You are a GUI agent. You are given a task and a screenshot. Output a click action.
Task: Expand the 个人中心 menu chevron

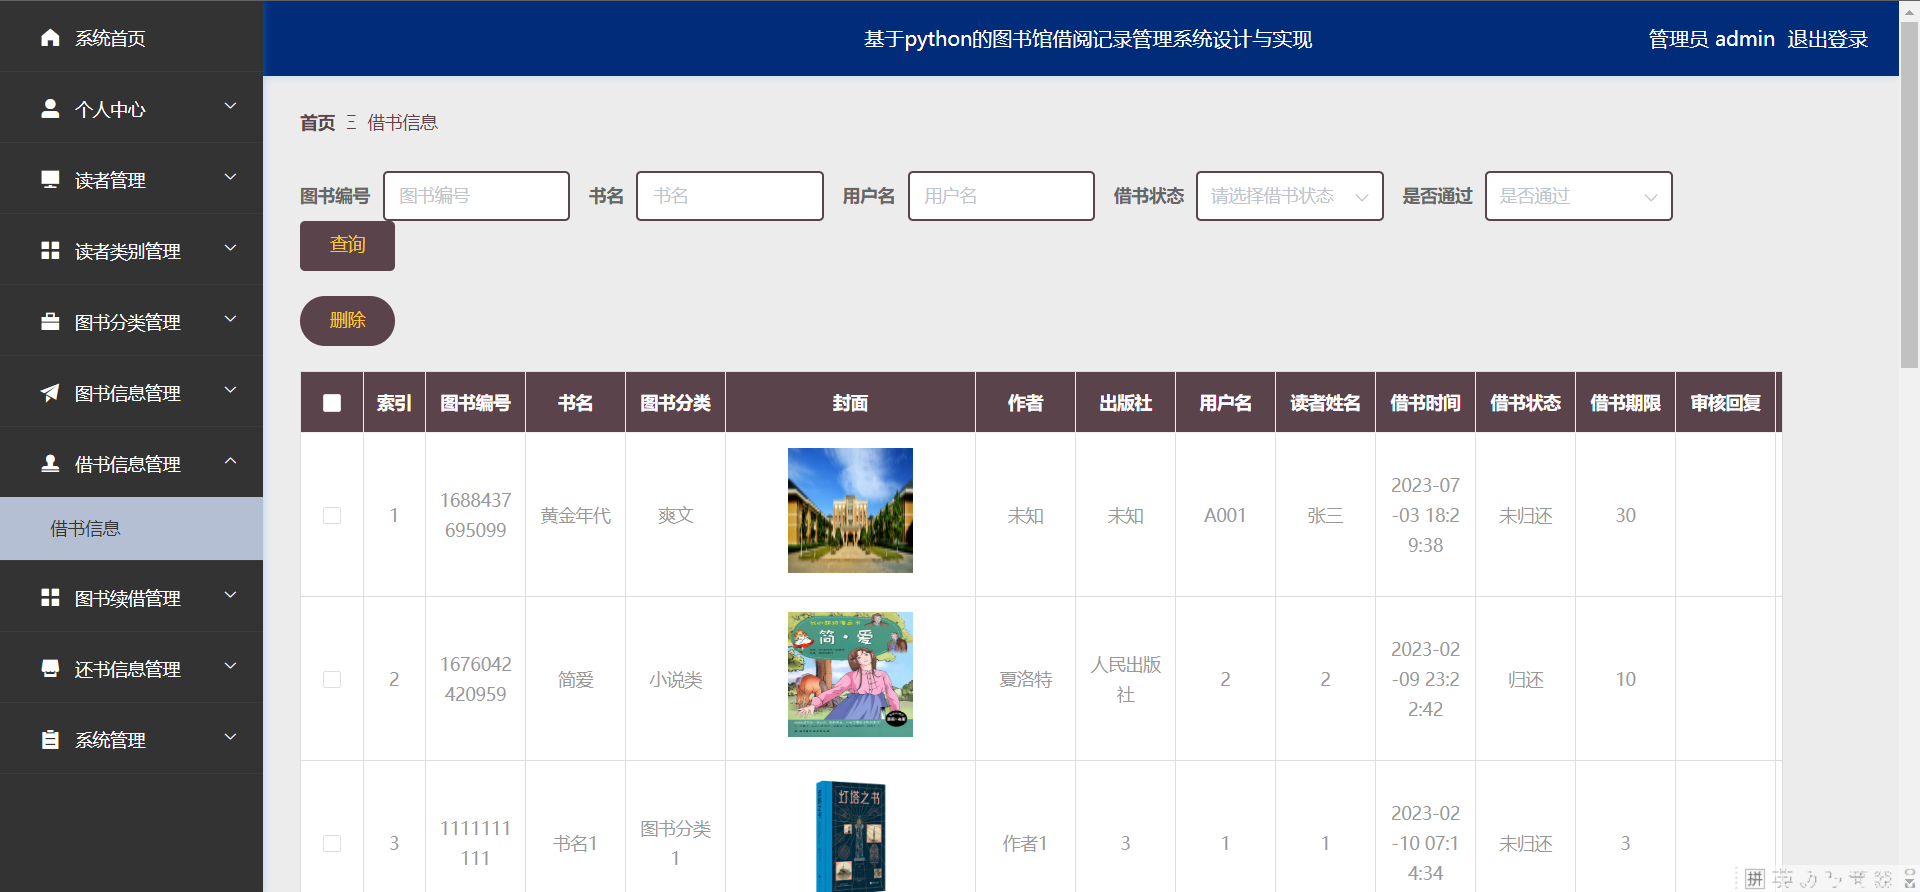point(230,106)
